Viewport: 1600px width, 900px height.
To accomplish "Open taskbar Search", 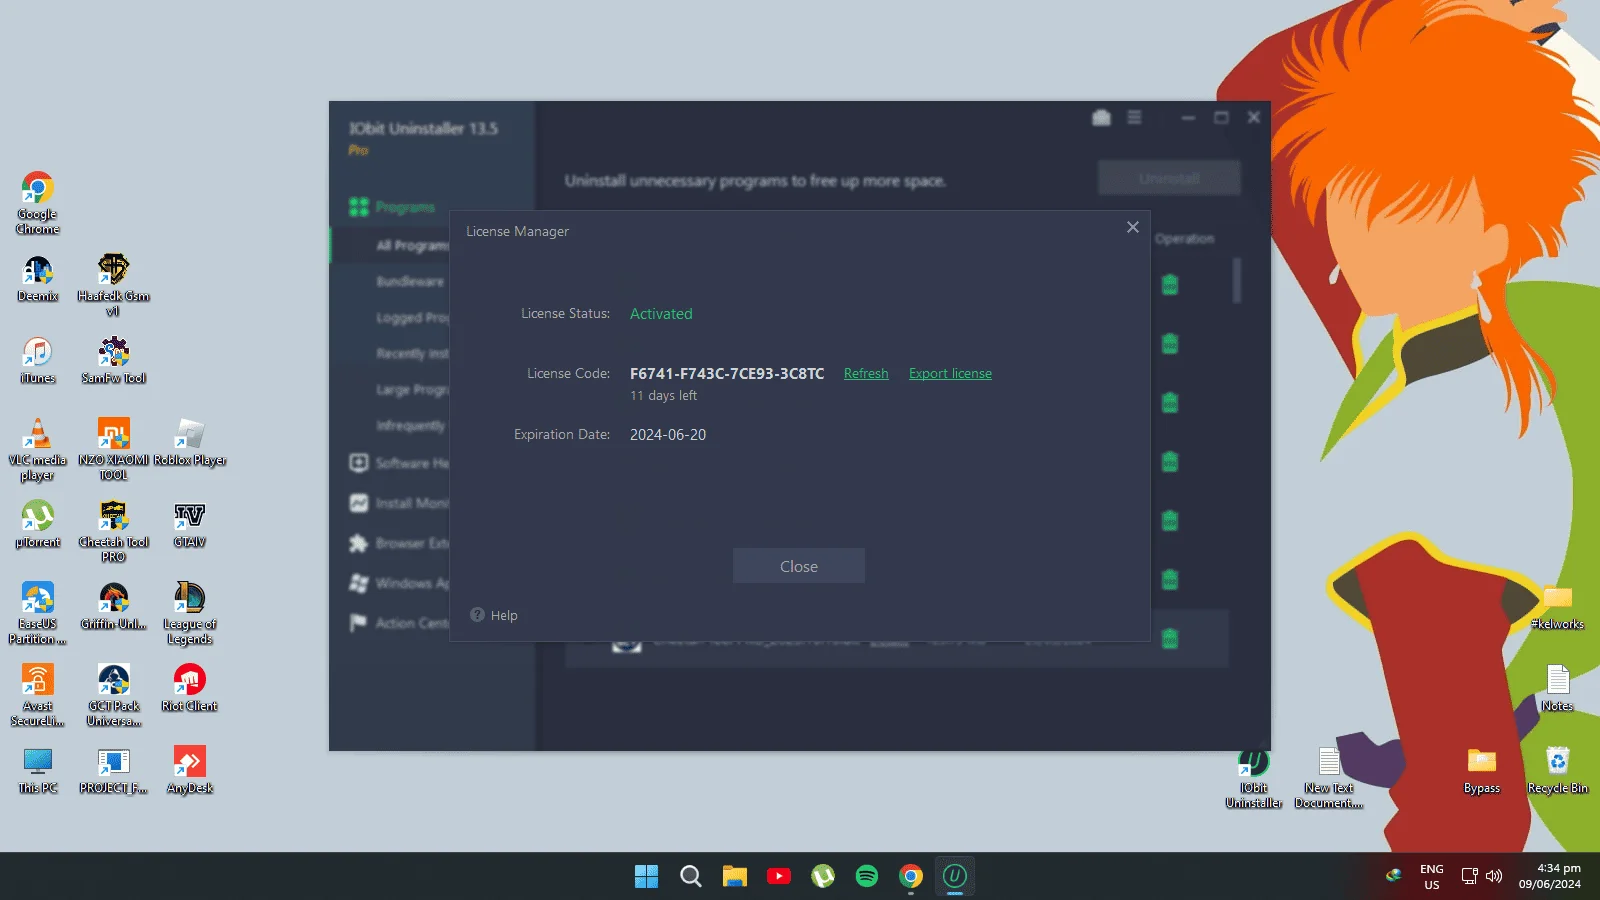I will 691,876.
